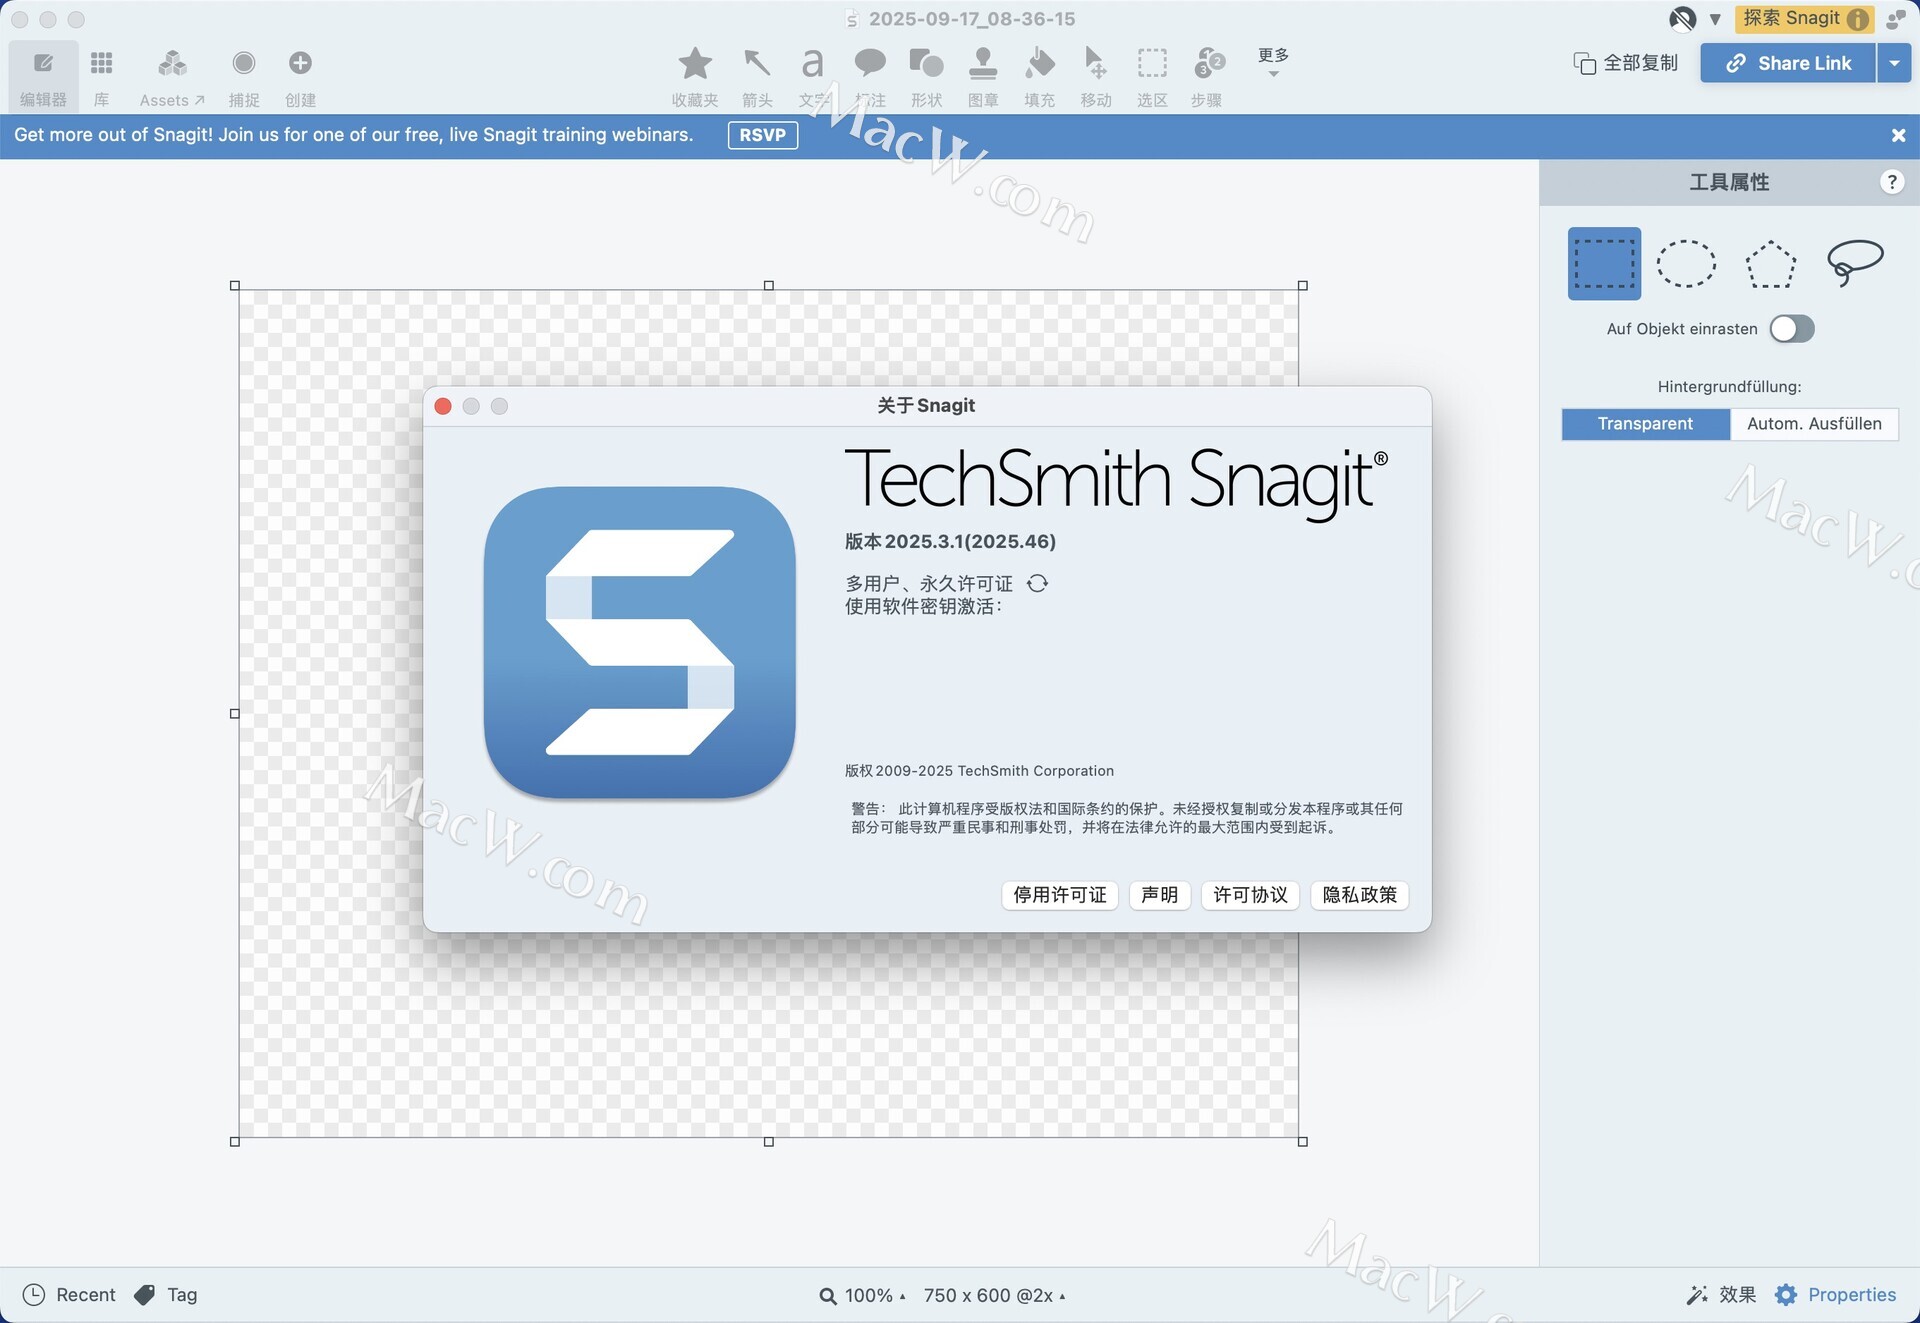Image resolution: width=1920 pixels, height=1323 pixels.
Task: Select the Step numbering tool
Action: 1208,76
